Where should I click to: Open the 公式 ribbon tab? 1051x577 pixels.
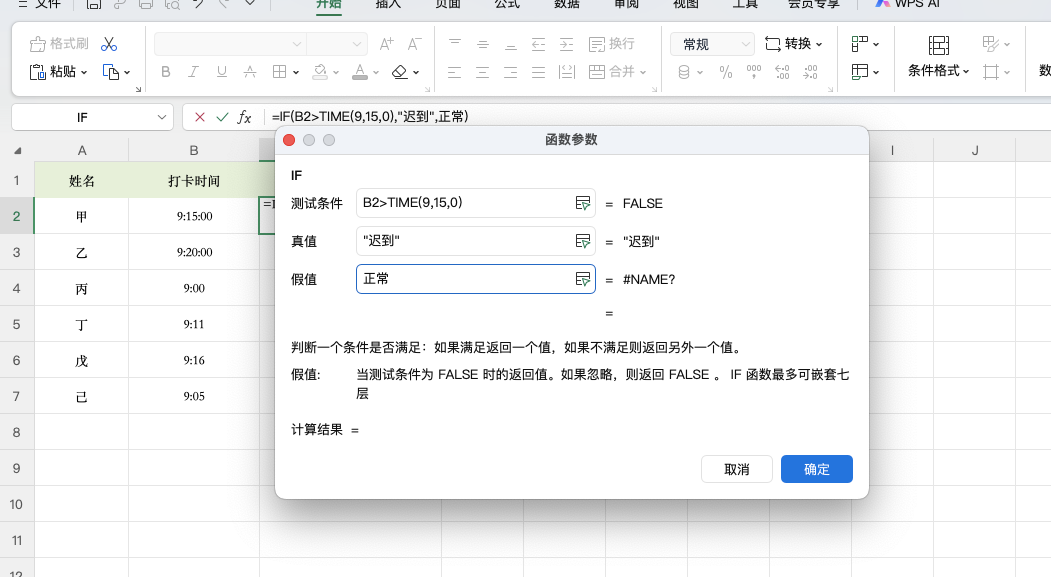[x=506, y=5]
